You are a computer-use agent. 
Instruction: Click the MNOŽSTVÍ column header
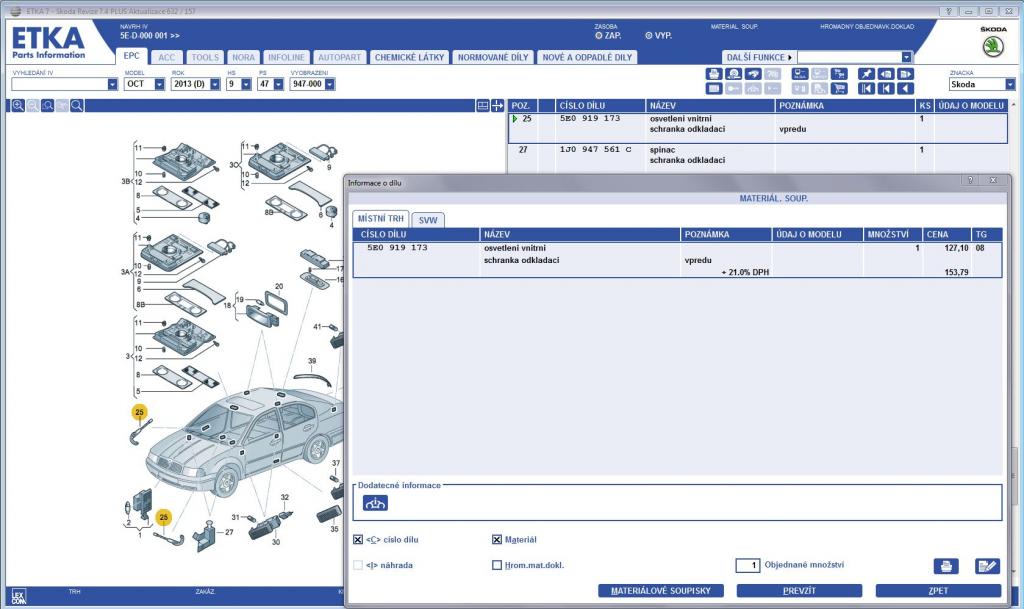click(892, 234)
